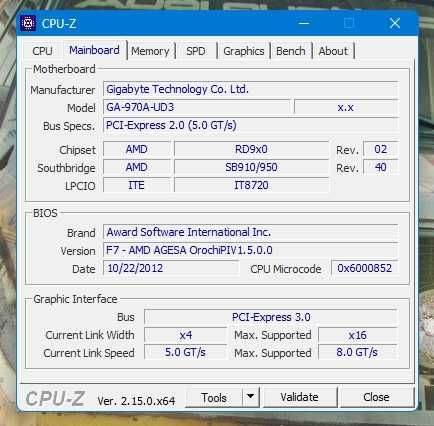This screenshot has width=434, height=426.
Task: Click southbridge revision value 40
Action: coord(381,167)
